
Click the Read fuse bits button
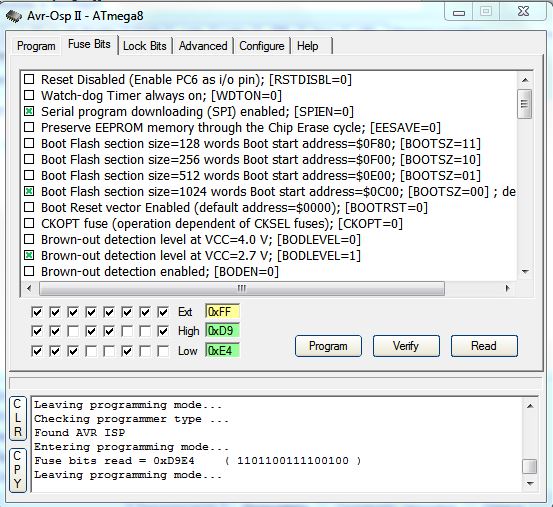pyautogui.click(x=484, y=346)
